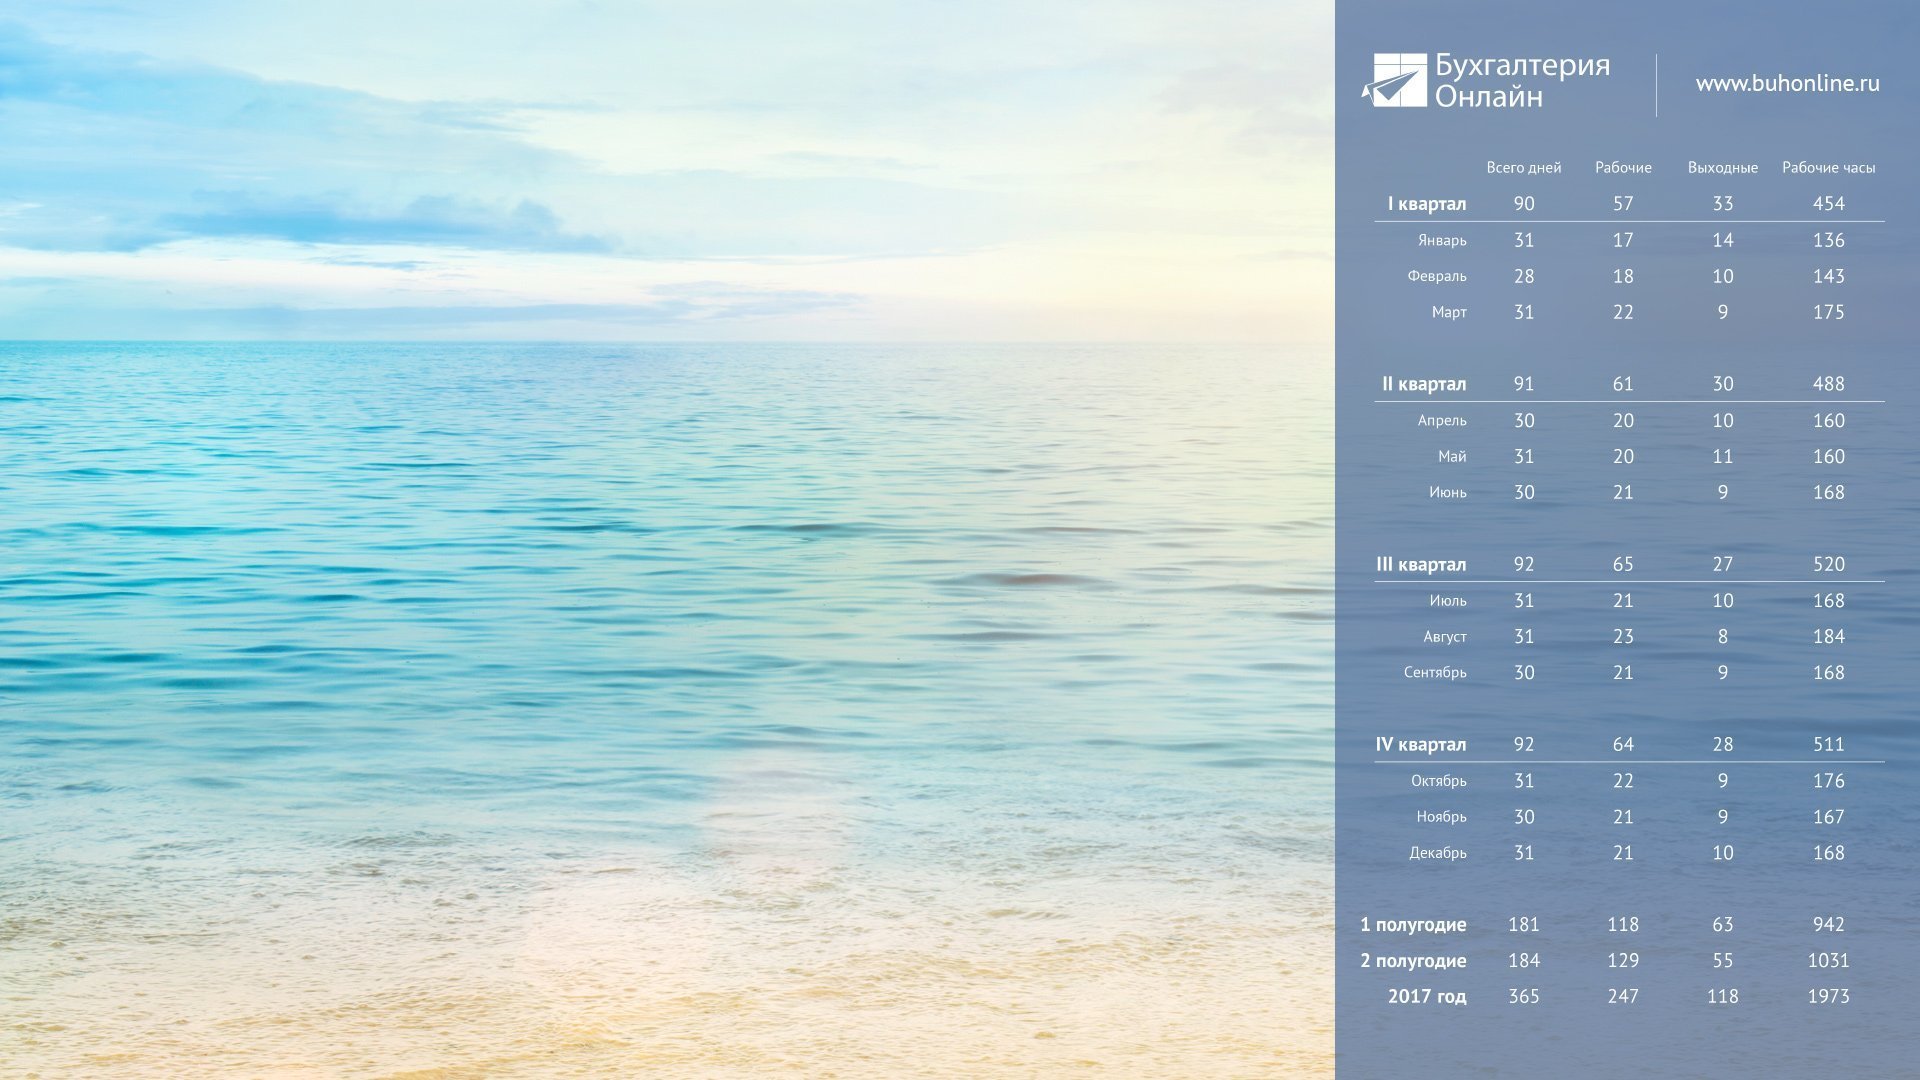Click the paper airplane logo icon
This screenshot has width=1920, height=1080.
point(1394,80)
